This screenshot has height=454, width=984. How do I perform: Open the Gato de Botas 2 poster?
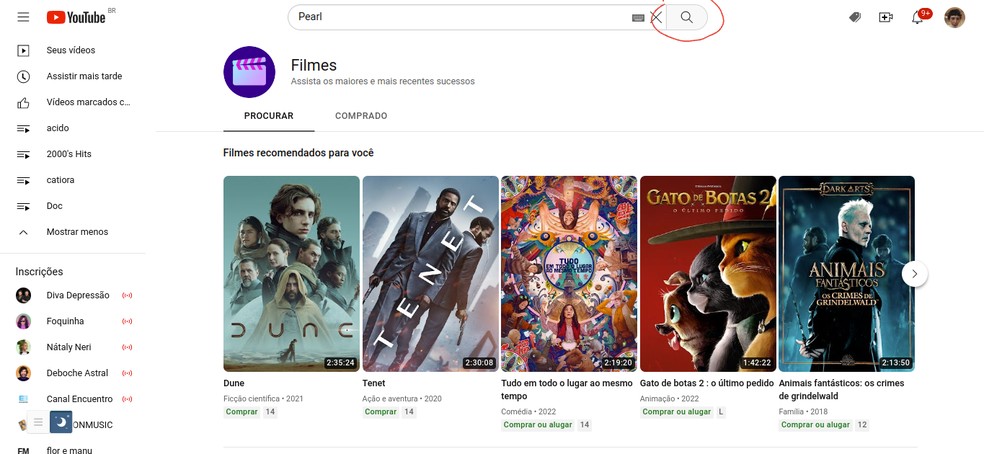[x=708, y=274]
